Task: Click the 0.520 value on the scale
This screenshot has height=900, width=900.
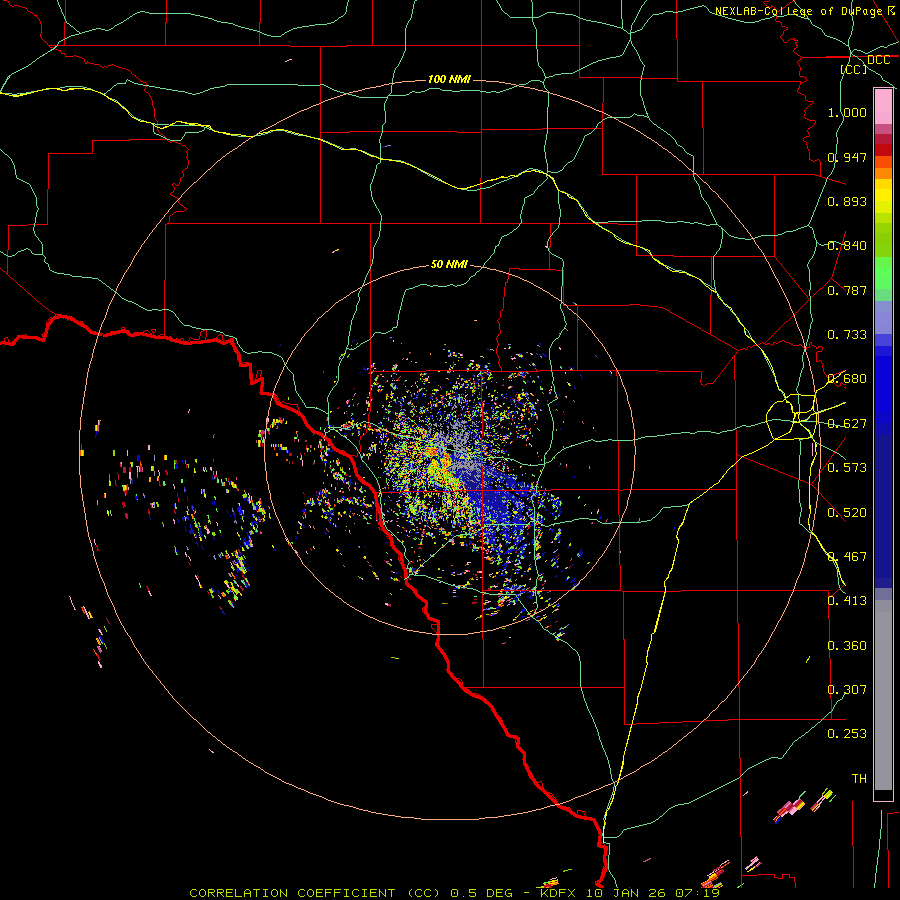Action: 847,513
